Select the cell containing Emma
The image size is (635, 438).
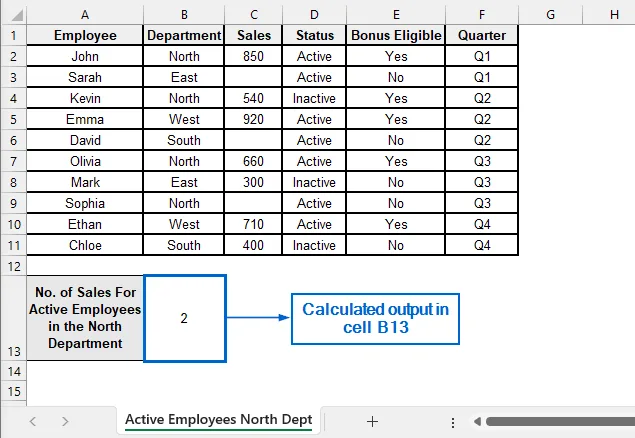tap(85, 119)
